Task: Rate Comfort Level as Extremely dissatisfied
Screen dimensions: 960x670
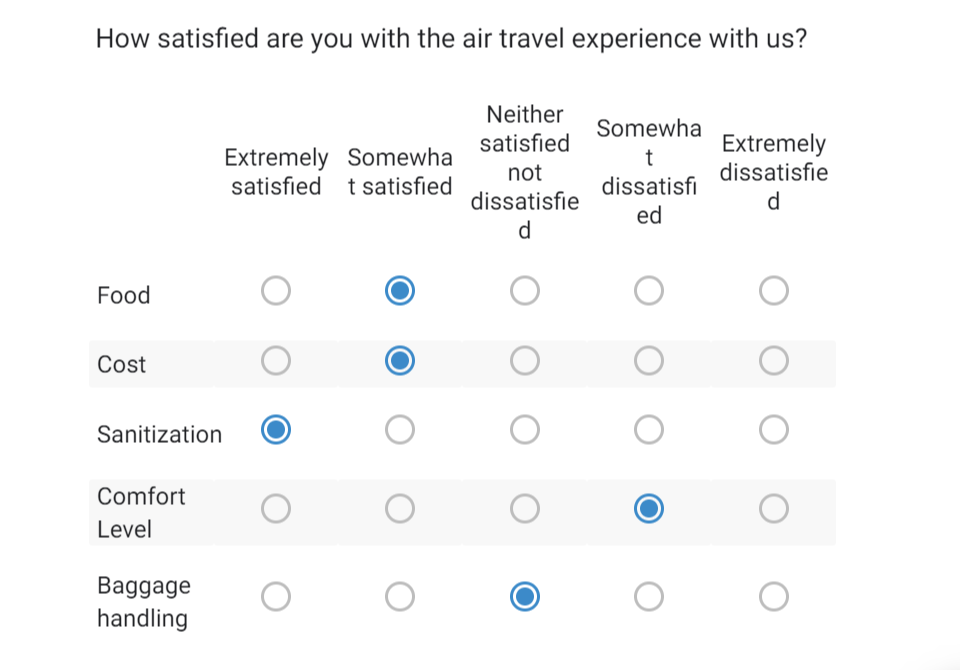Action: [x=773, y=509]
